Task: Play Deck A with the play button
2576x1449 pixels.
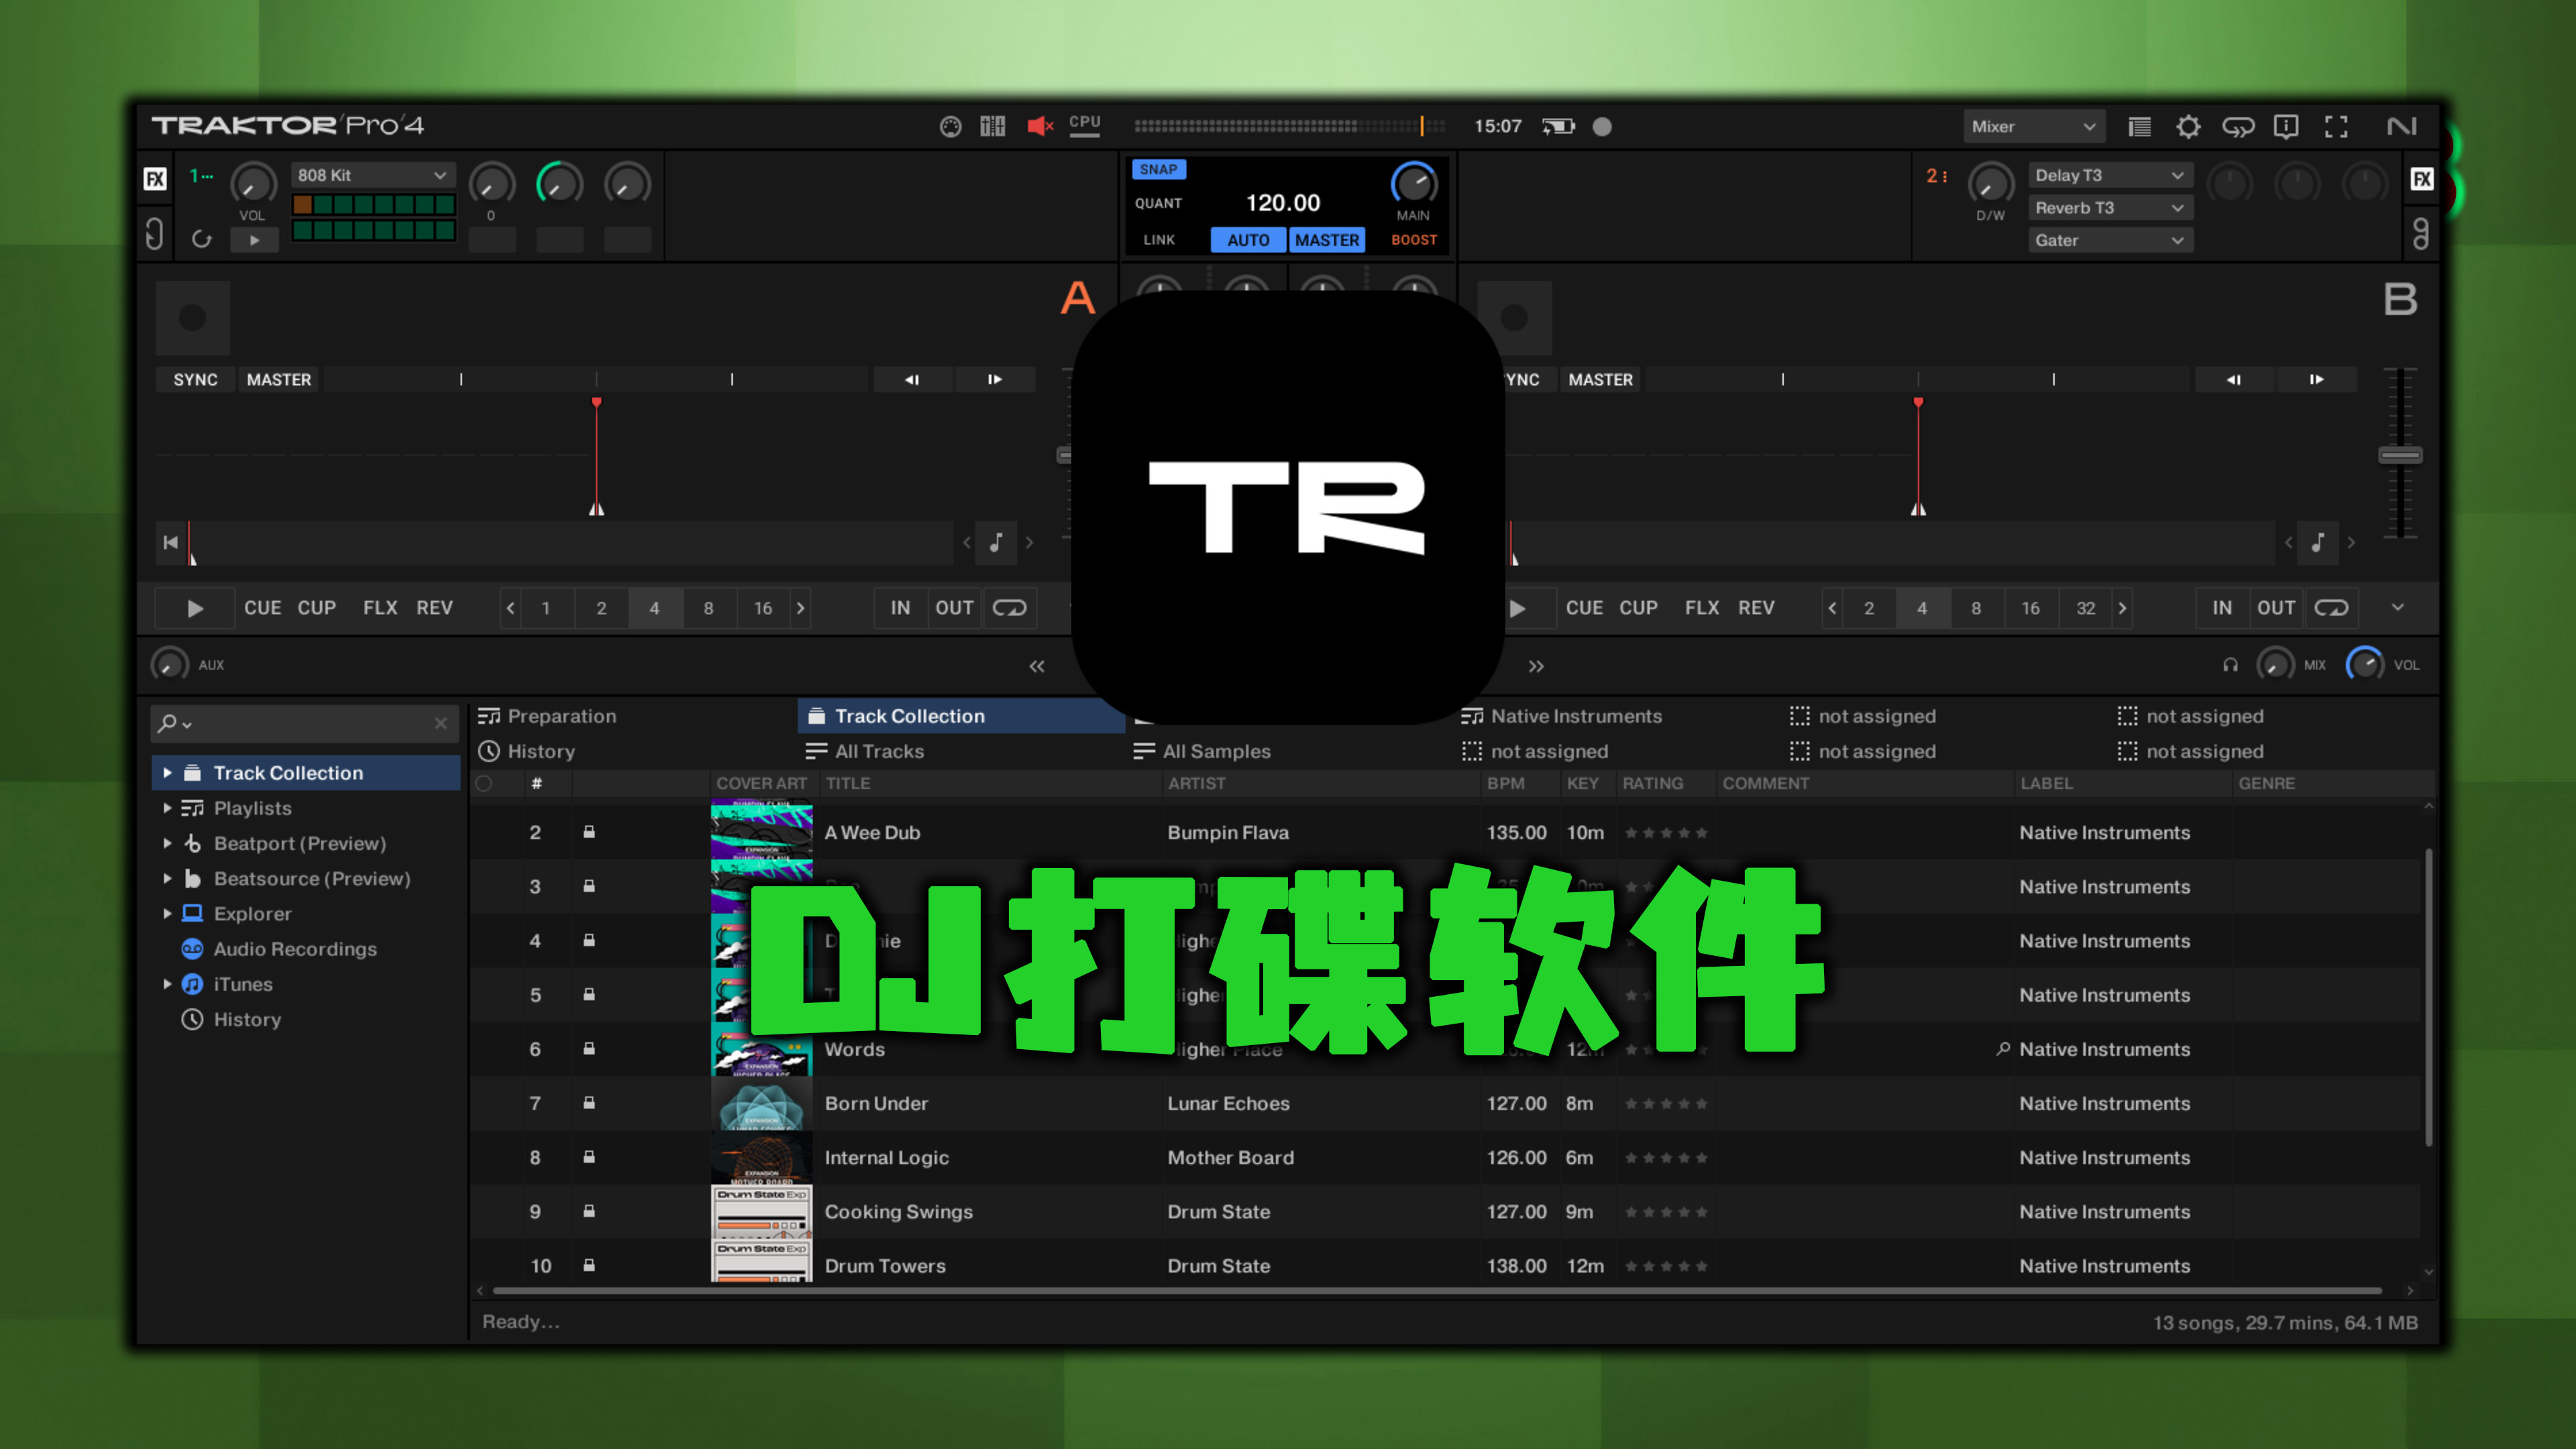Action: point(195,608)
